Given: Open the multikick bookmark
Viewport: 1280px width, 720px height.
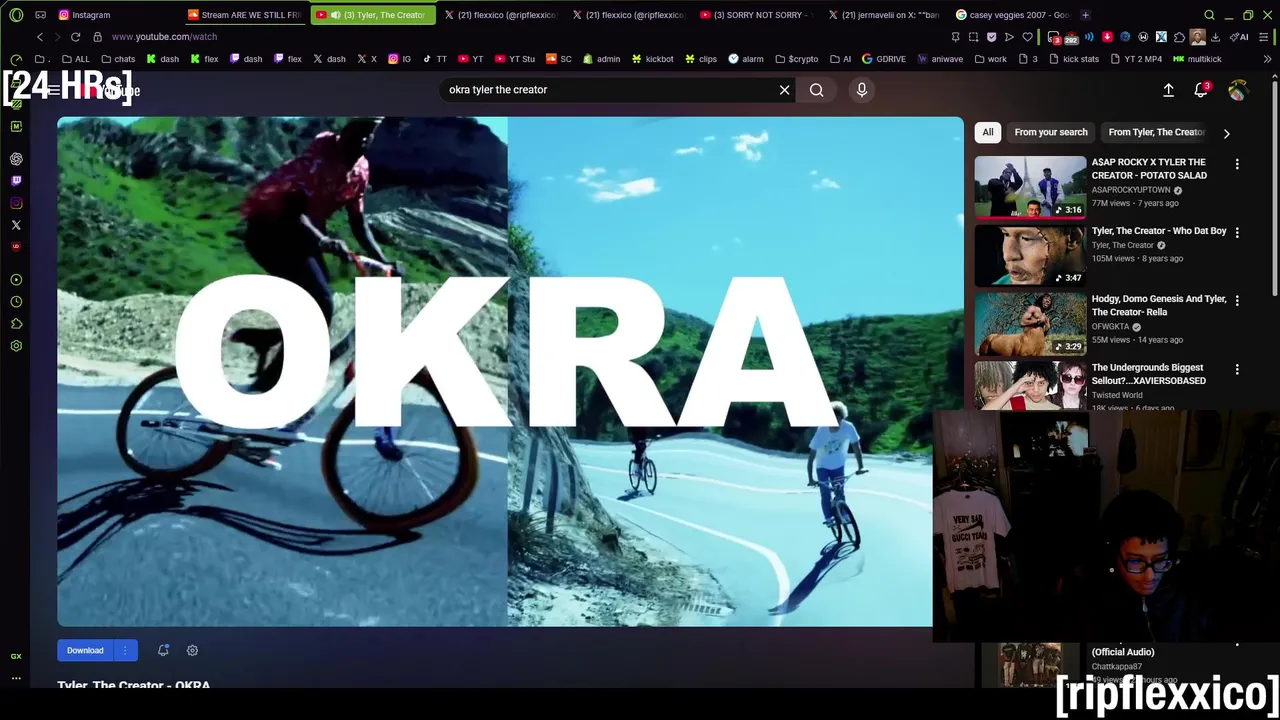Looking at the screenshot, I should (1197, 59).
